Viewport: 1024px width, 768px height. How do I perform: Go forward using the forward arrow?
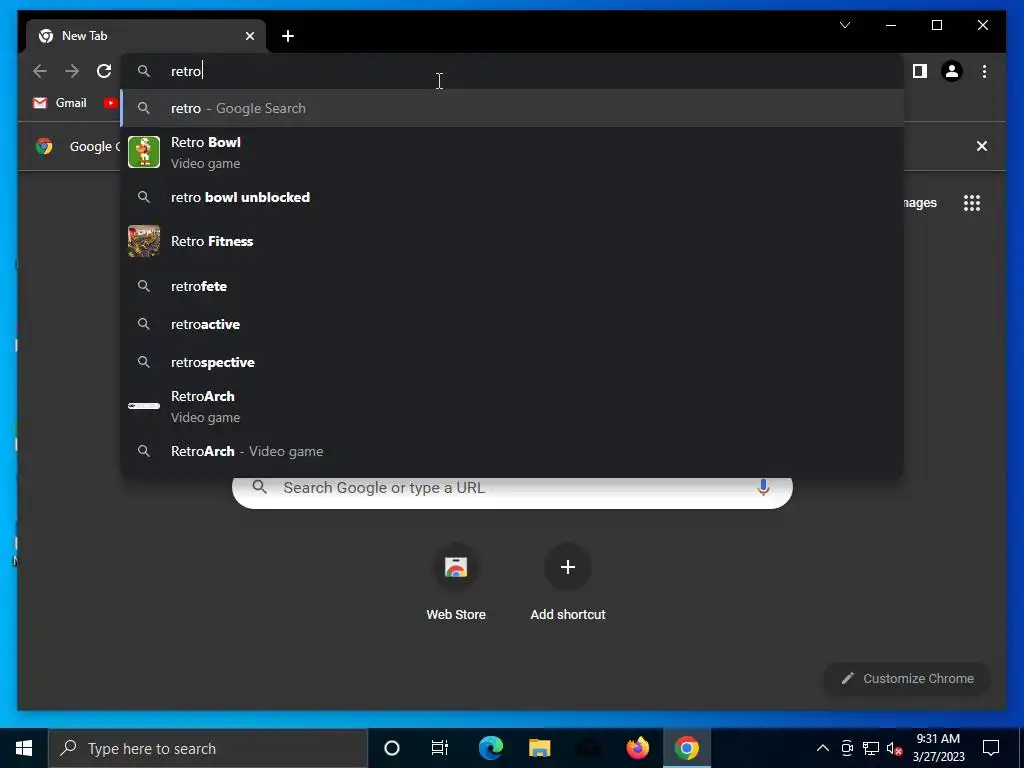coord(72,71)
